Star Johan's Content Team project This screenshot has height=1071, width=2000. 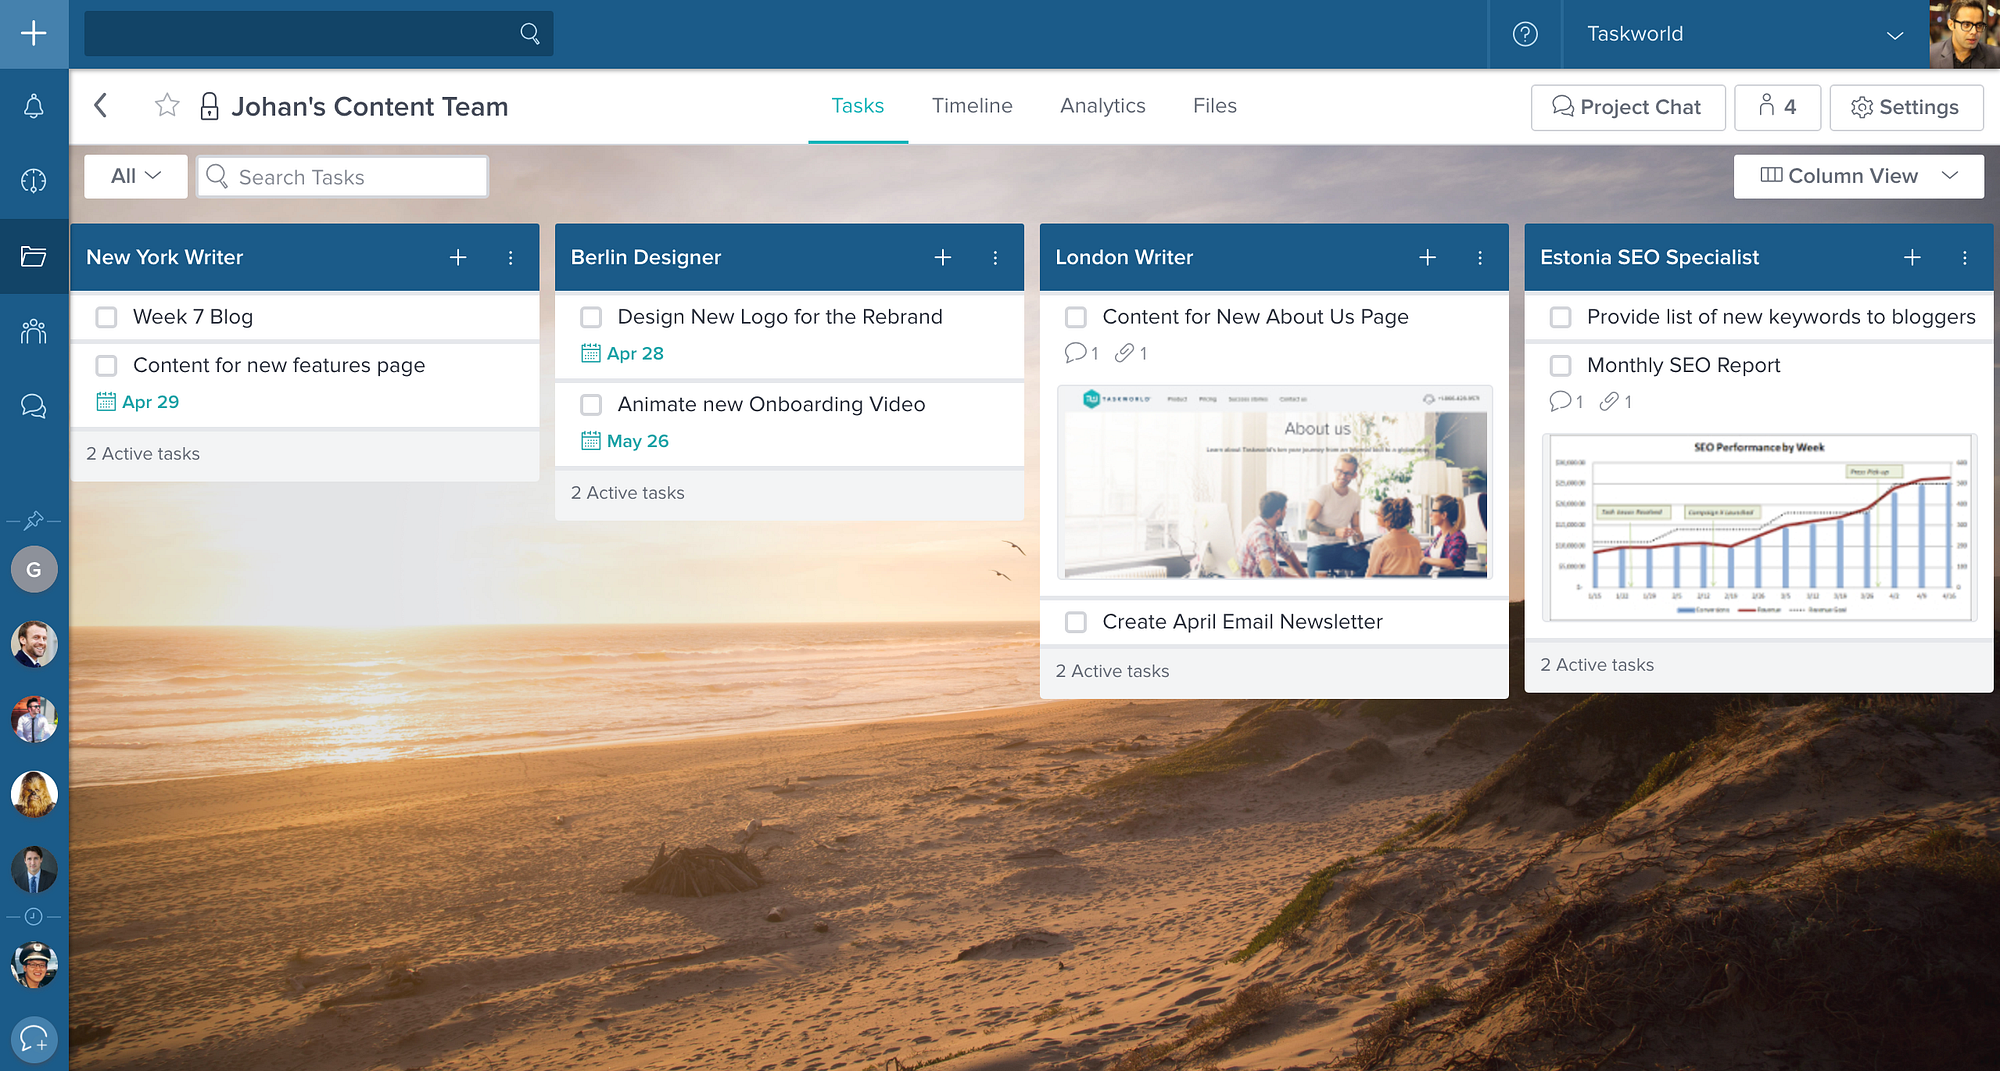click(167, 105)
